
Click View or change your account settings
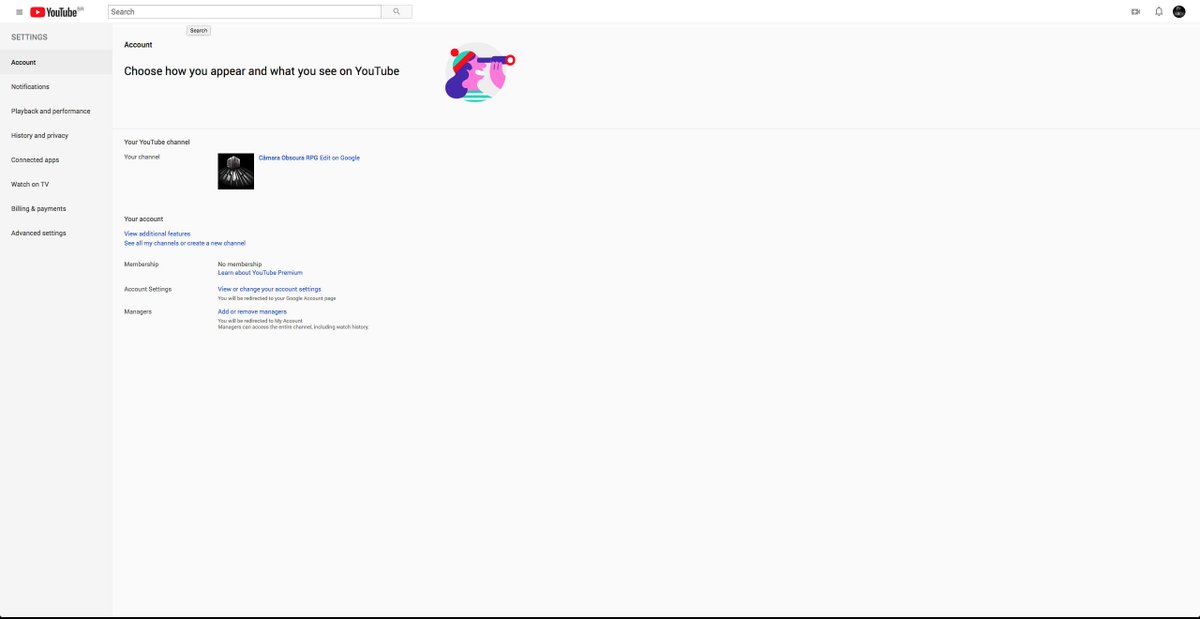(270, 289)
